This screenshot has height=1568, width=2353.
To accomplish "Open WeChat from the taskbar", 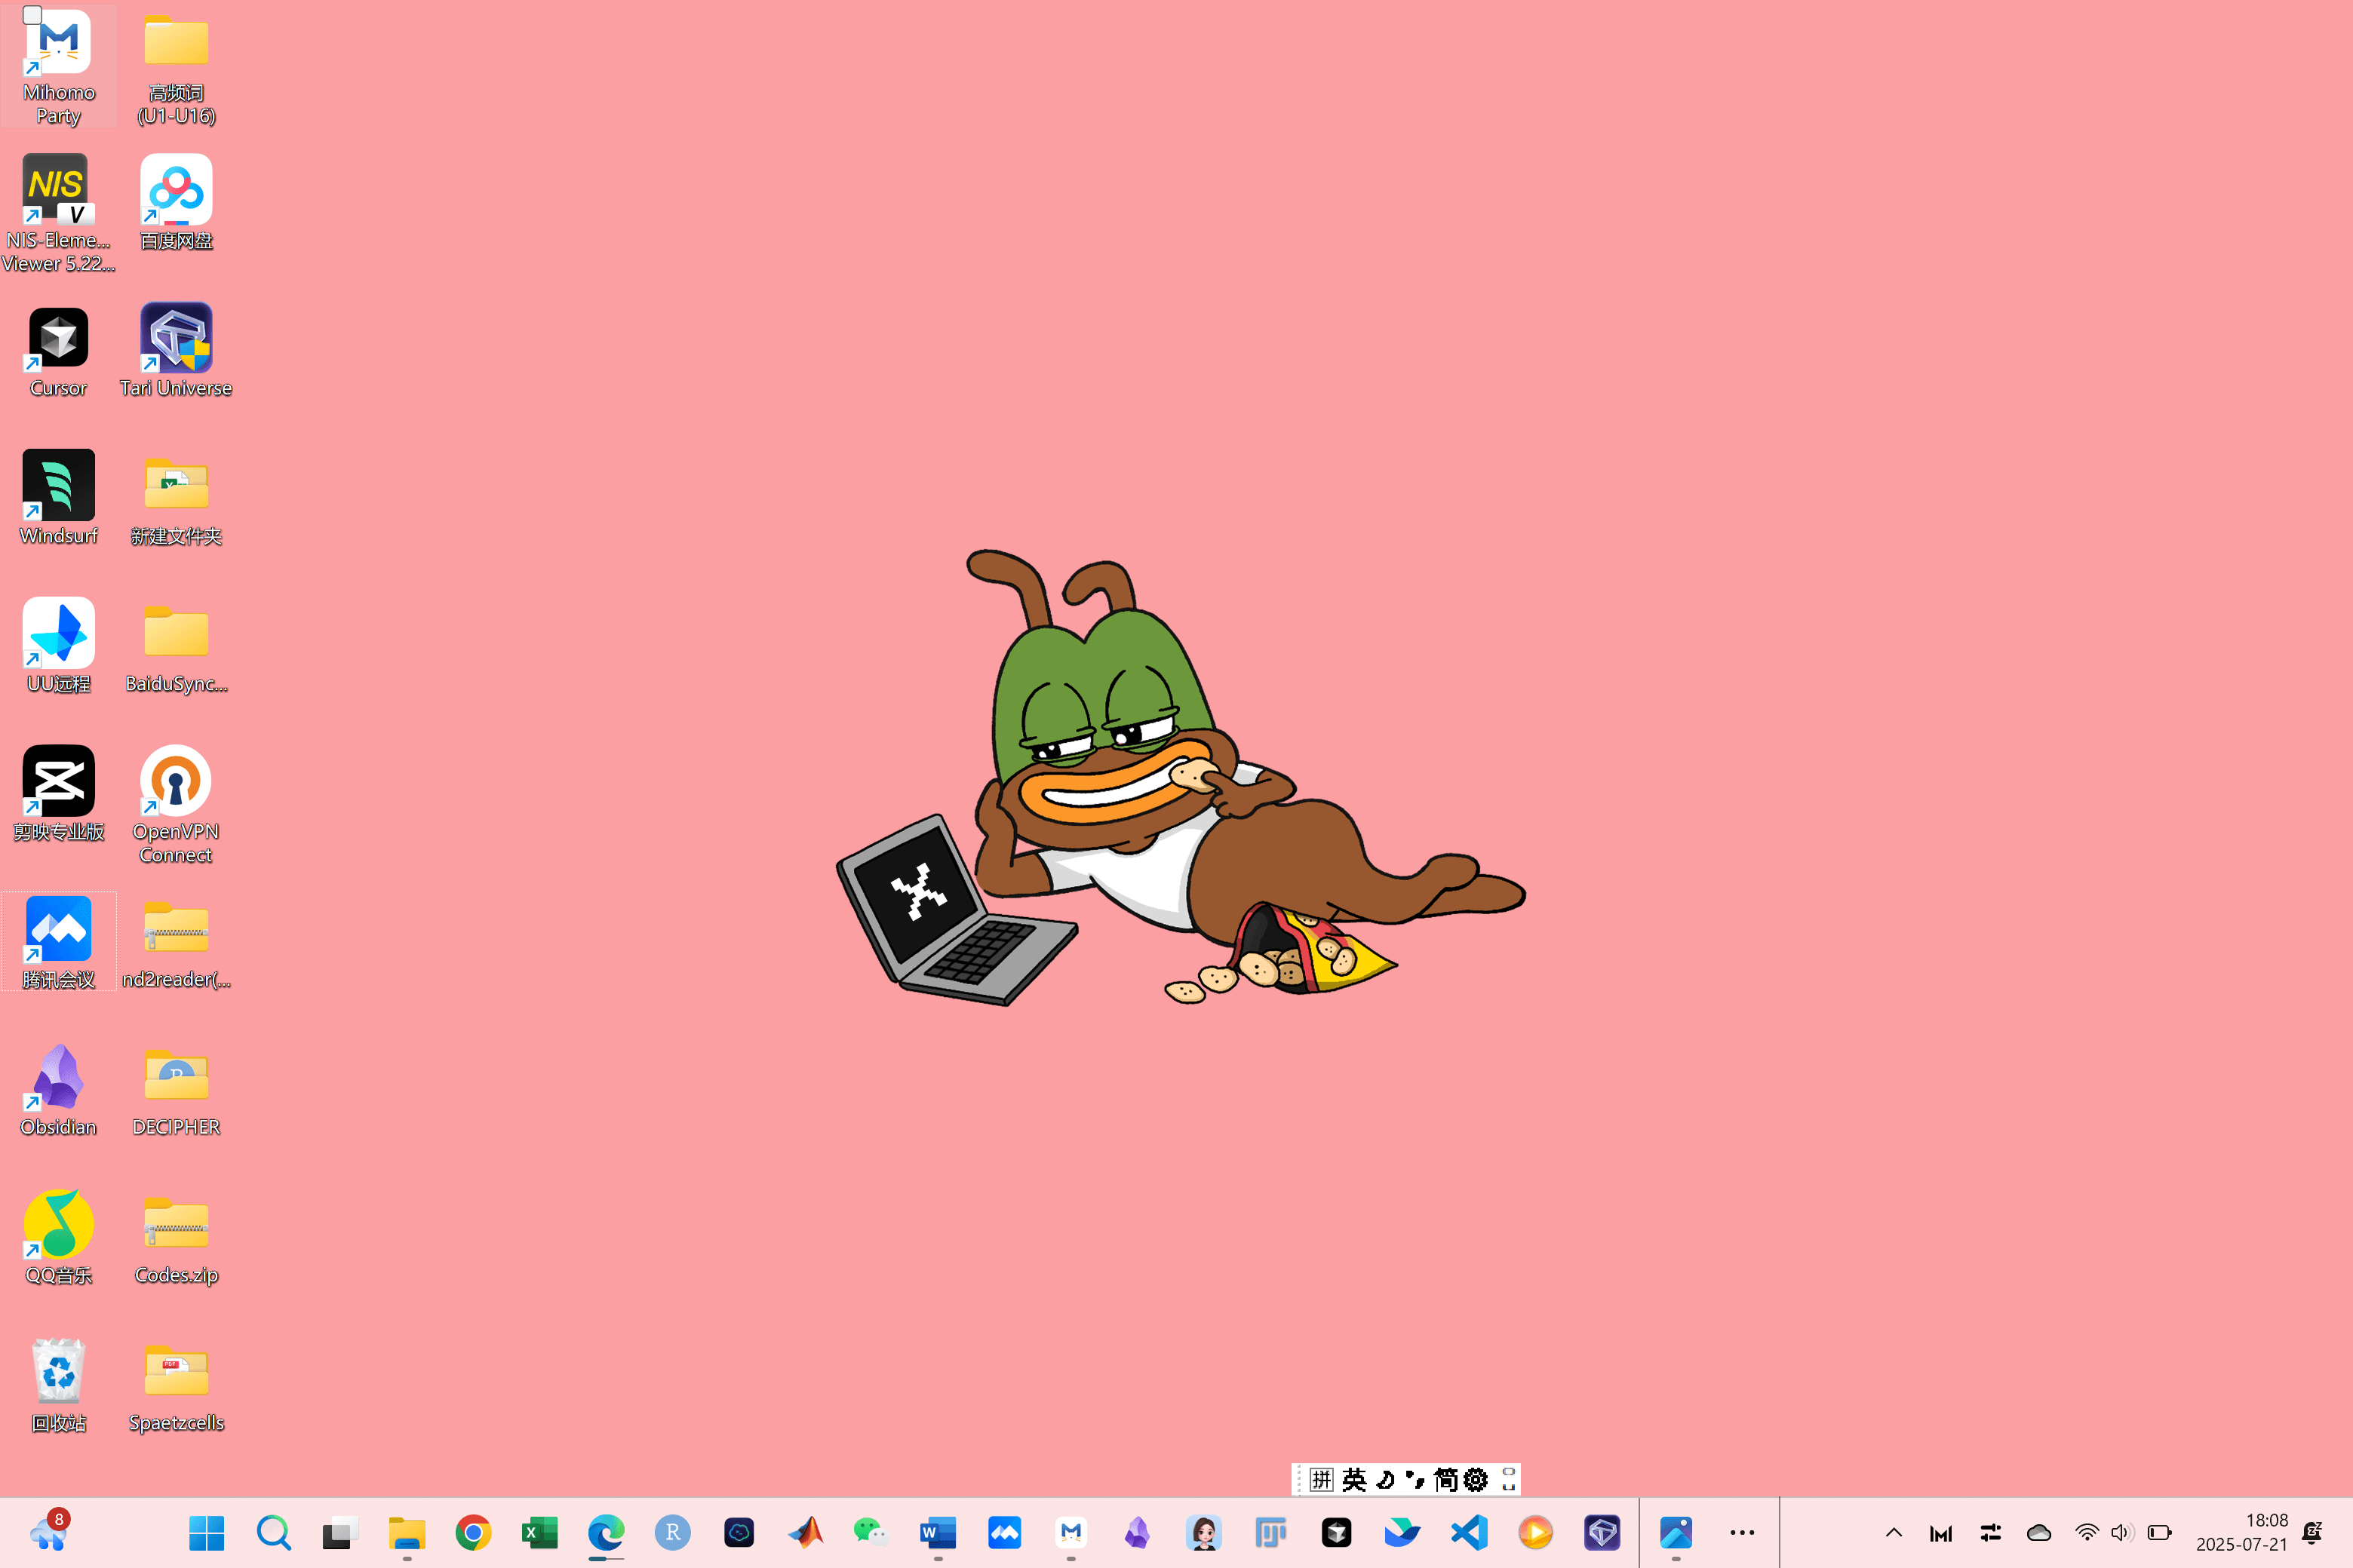I will [871, 1532].
